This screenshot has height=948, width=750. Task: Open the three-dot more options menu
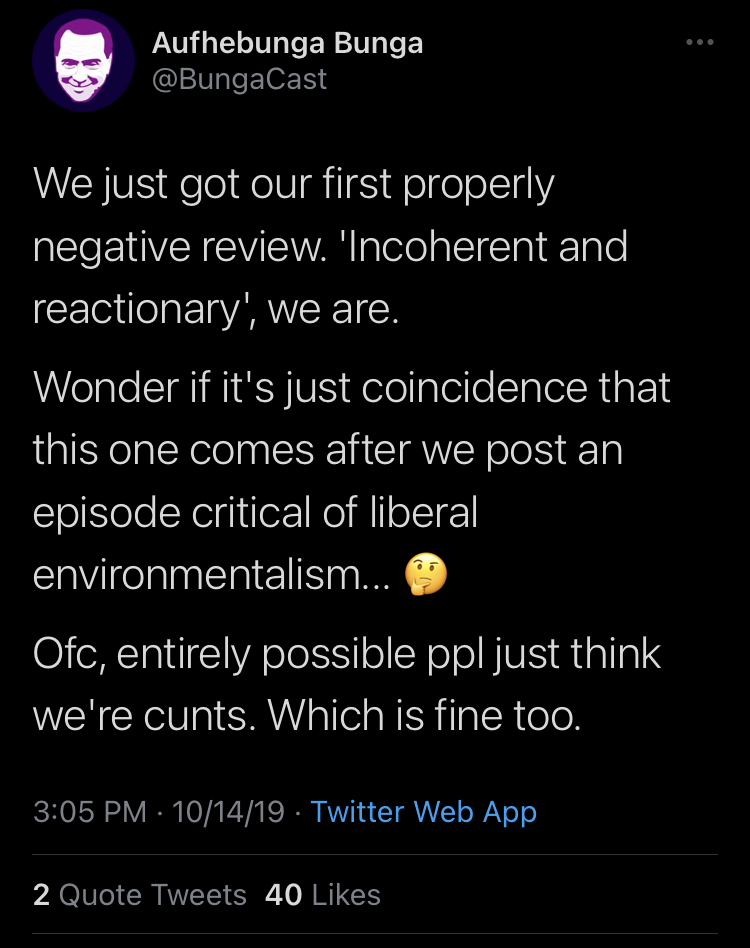pos(699,43)
